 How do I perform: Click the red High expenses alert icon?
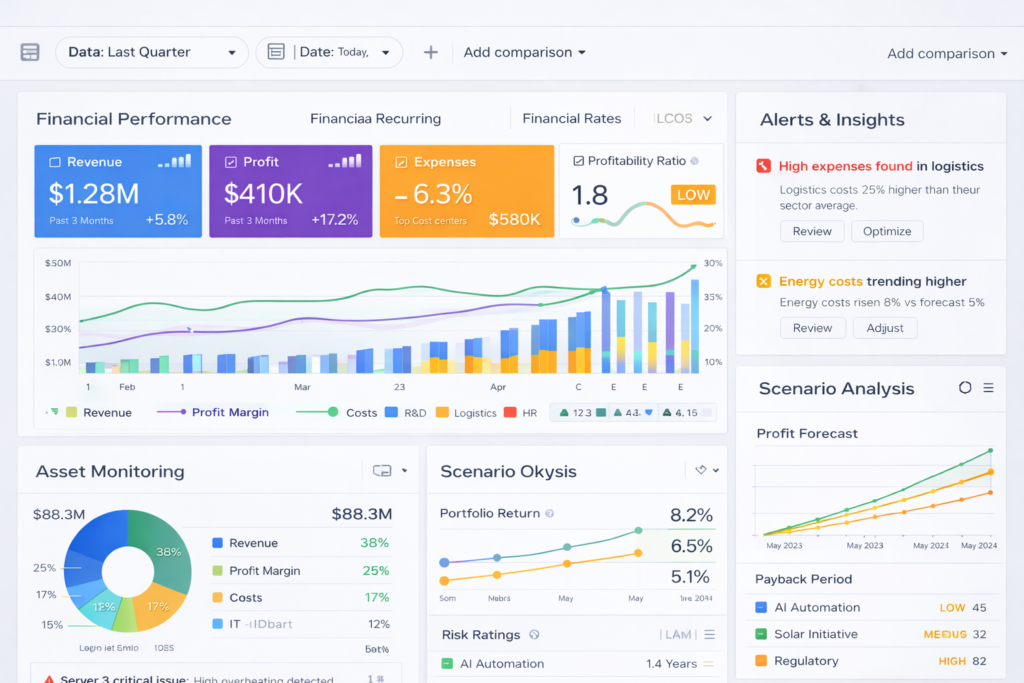764,167
